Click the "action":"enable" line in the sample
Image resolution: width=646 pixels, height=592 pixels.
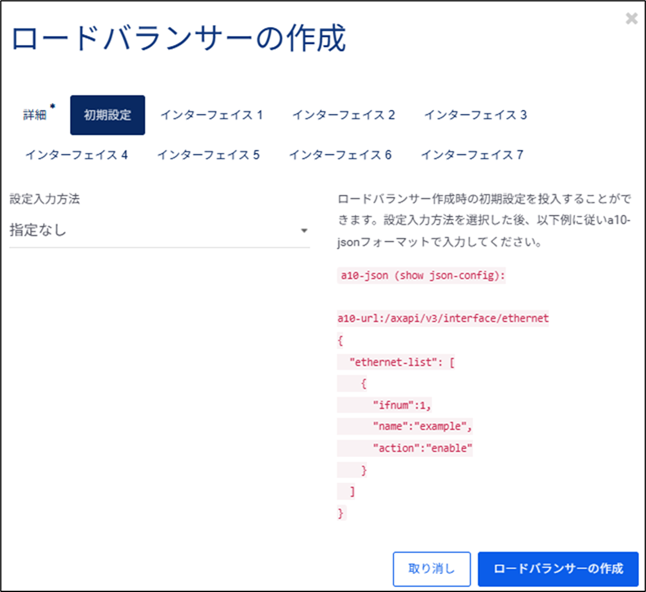click(421, 448)
